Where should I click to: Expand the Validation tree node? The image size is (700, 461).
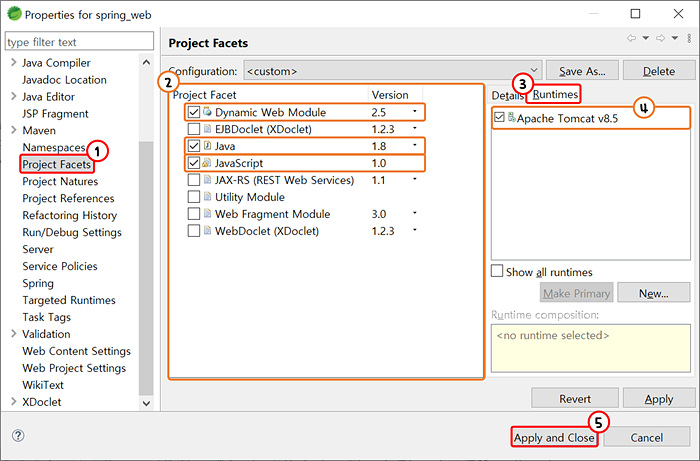click(13, 333)
